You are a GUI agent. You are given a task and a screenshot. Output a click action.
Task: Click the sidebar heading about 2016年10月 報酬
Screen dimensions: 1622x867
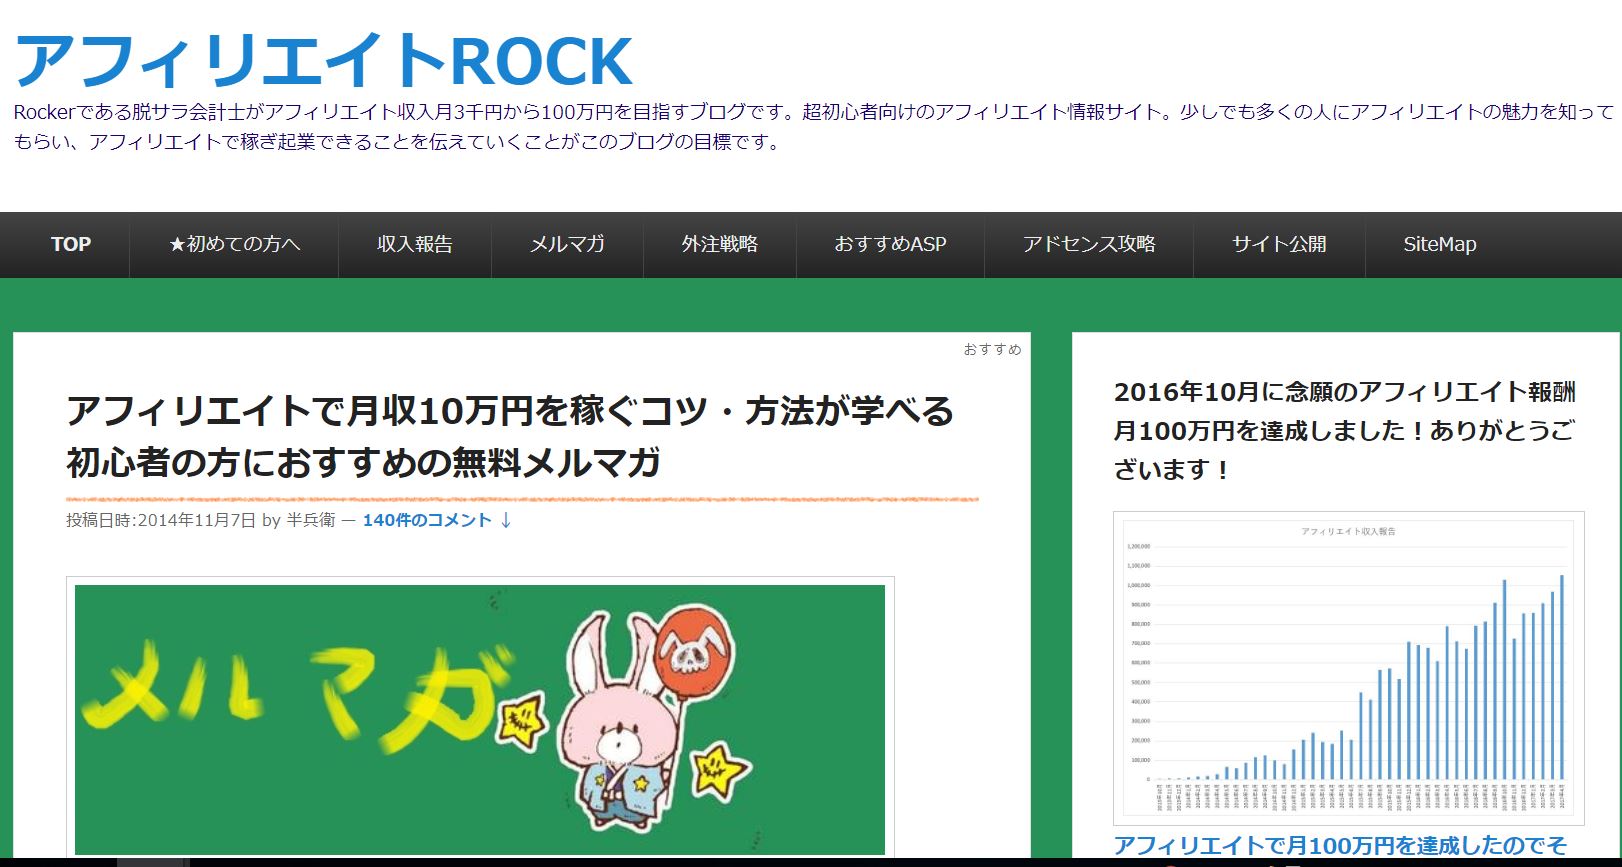click(x=1344, y=430)
